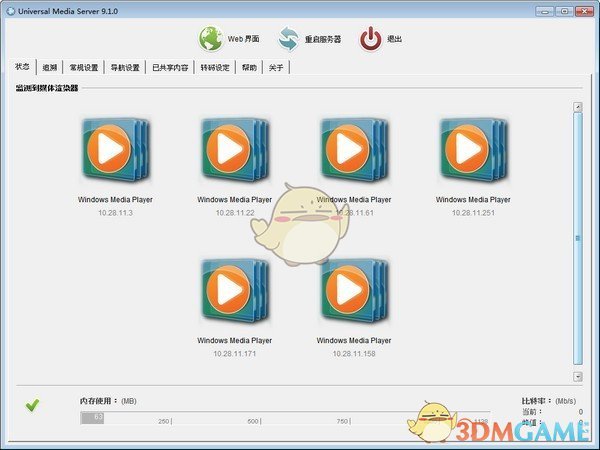Open the 帮助 tab
600x450 pixels.
click(249, 68)
